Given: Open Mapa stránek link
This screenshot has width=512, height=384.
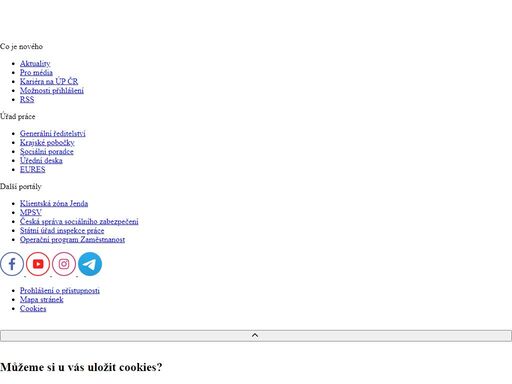Looking at the screenshot, I should click(x=42, y=299).
